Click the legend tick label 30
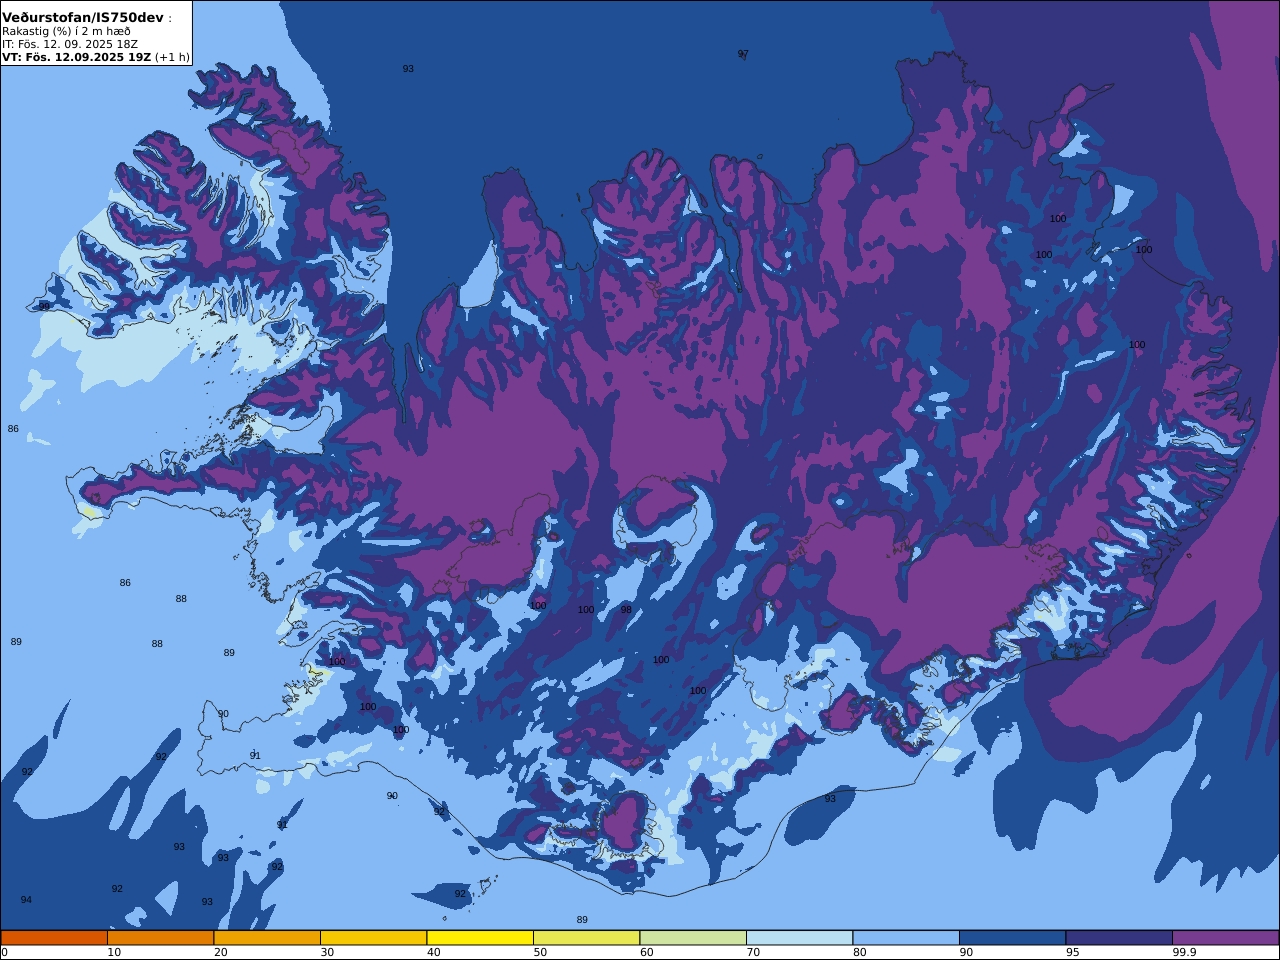 click(327, 952)
